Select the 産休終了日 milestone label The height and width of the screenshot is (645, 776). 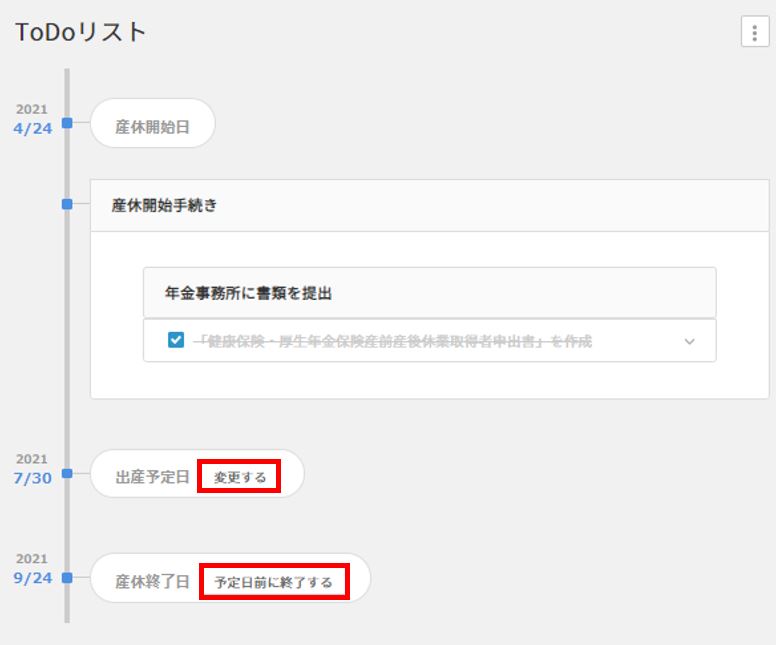click(152, 581)
